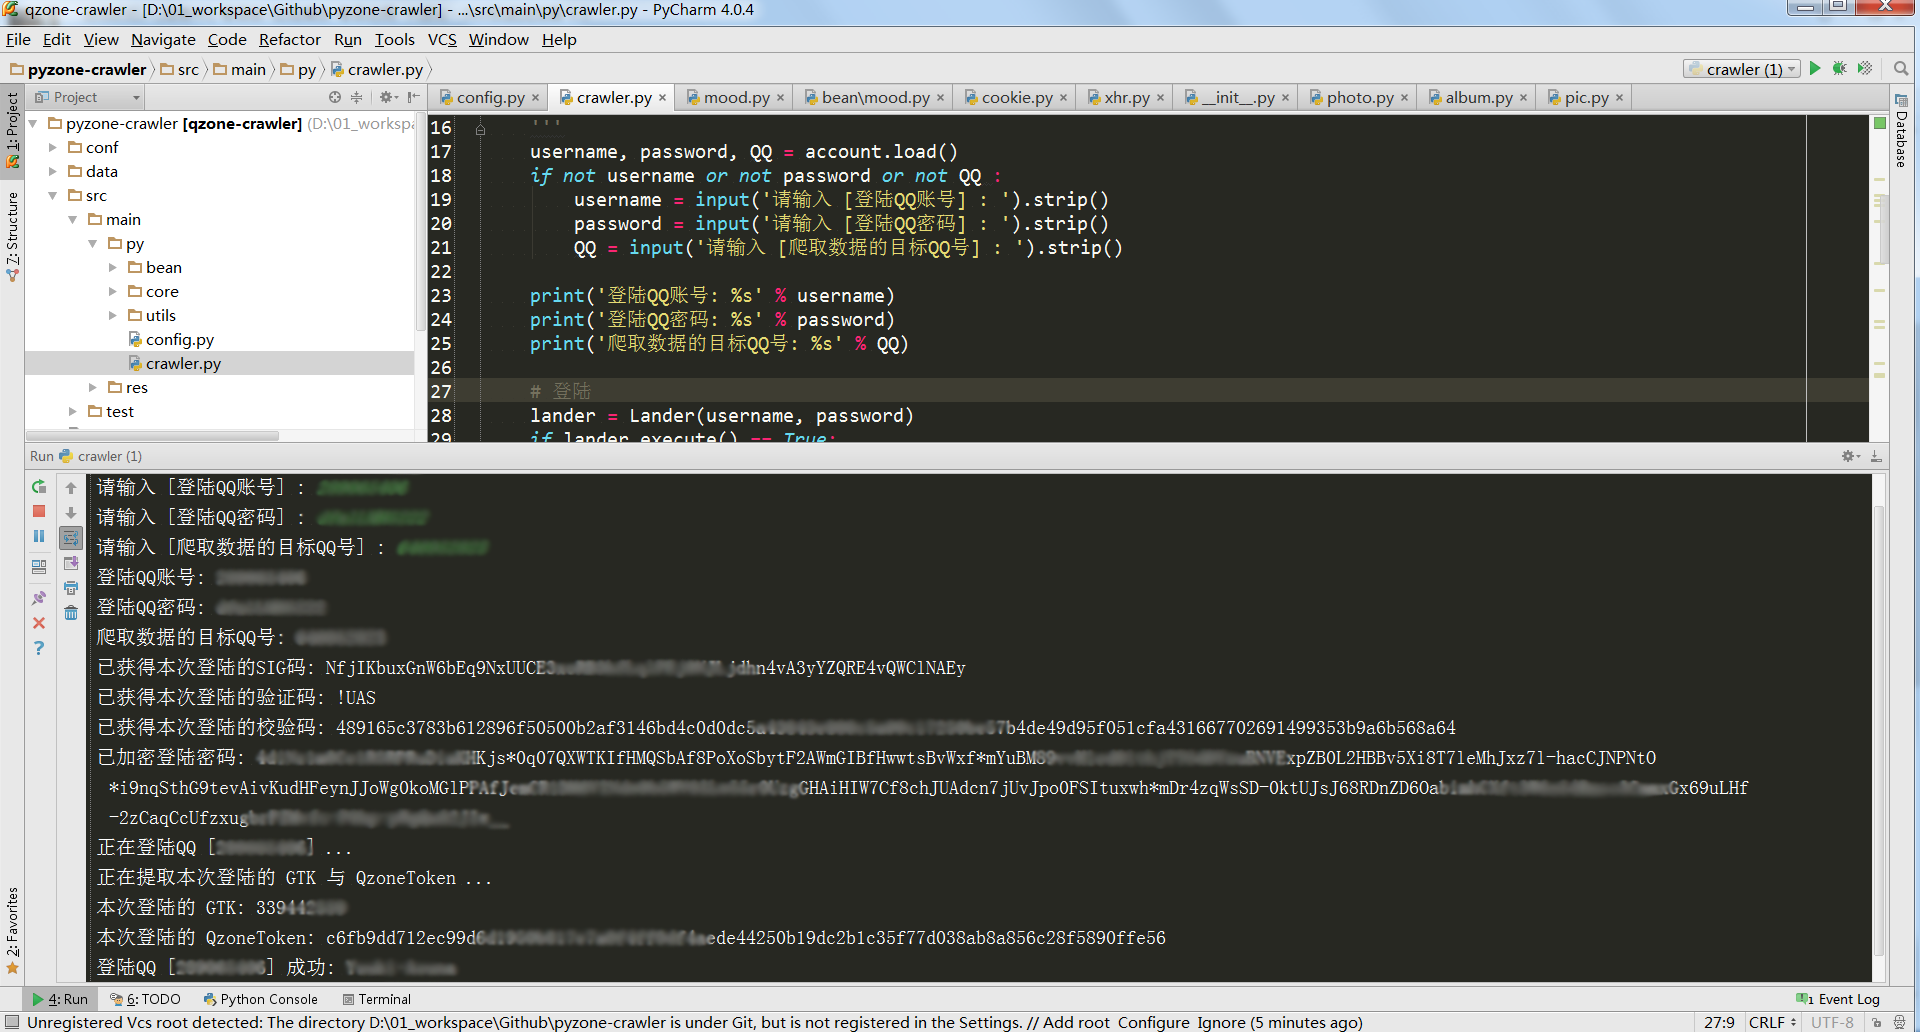Run the crawler (1) configuration
Viewport: 1920px width, 1032px height.
(1815, 69)
